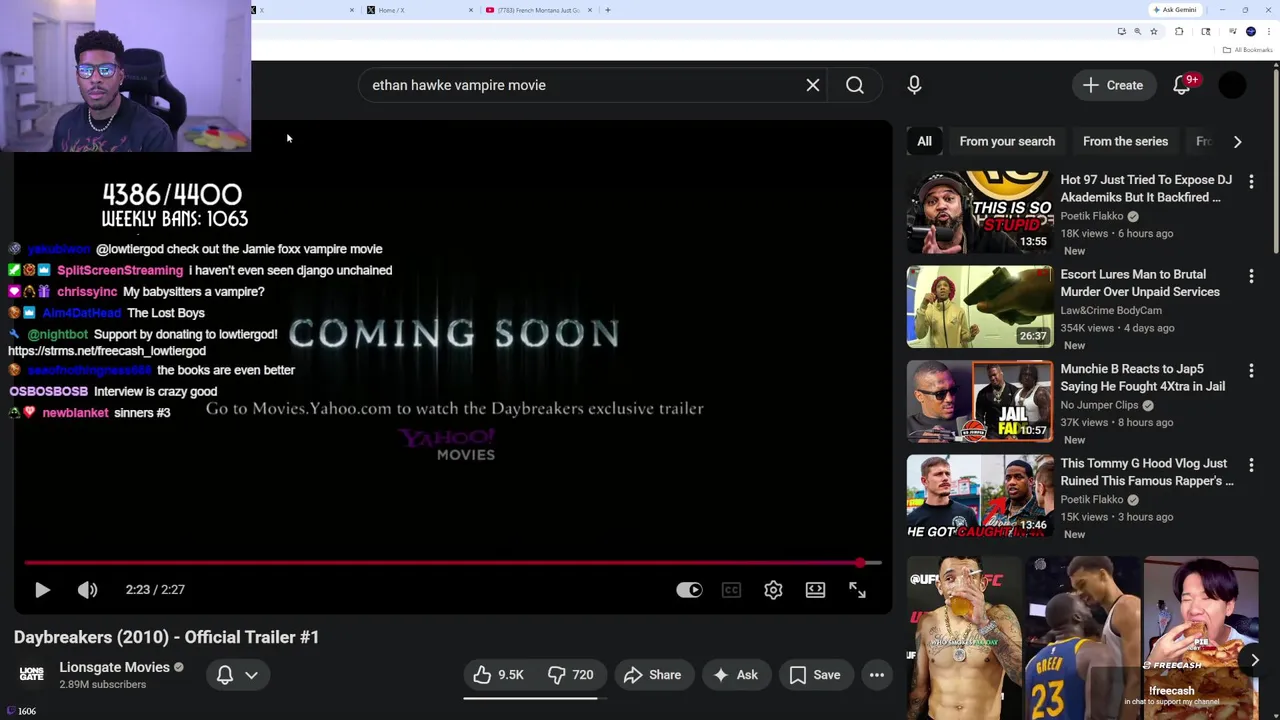Close the Home / X browser tab
Image resolution: width=1280 pixels, height=720 pixels.
click(471, 10)
